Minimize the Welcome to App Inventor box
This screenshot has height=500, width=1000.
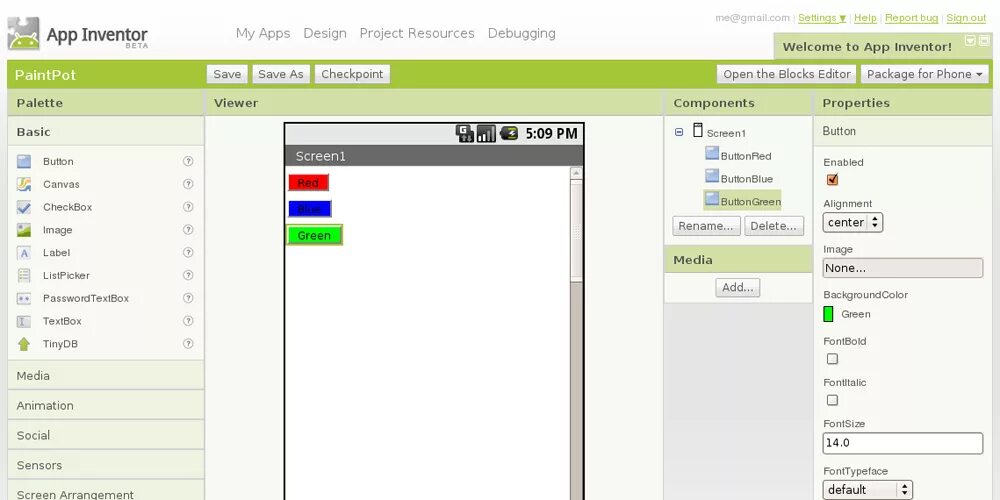[x=970, y=40]
